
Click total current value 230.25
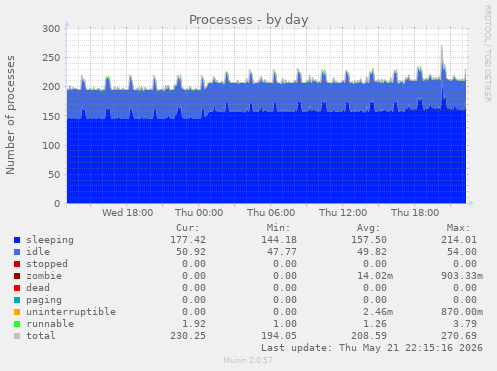(188, 336)
